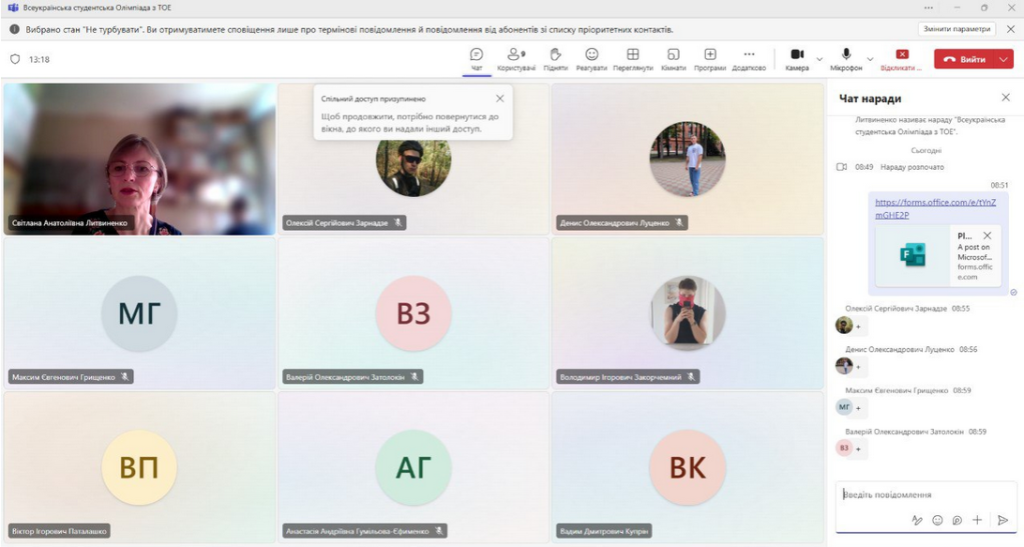Open the message format options icon
Image resolution: width=1024 pixels, height=547 pixels.
click(x=917, y=520)
